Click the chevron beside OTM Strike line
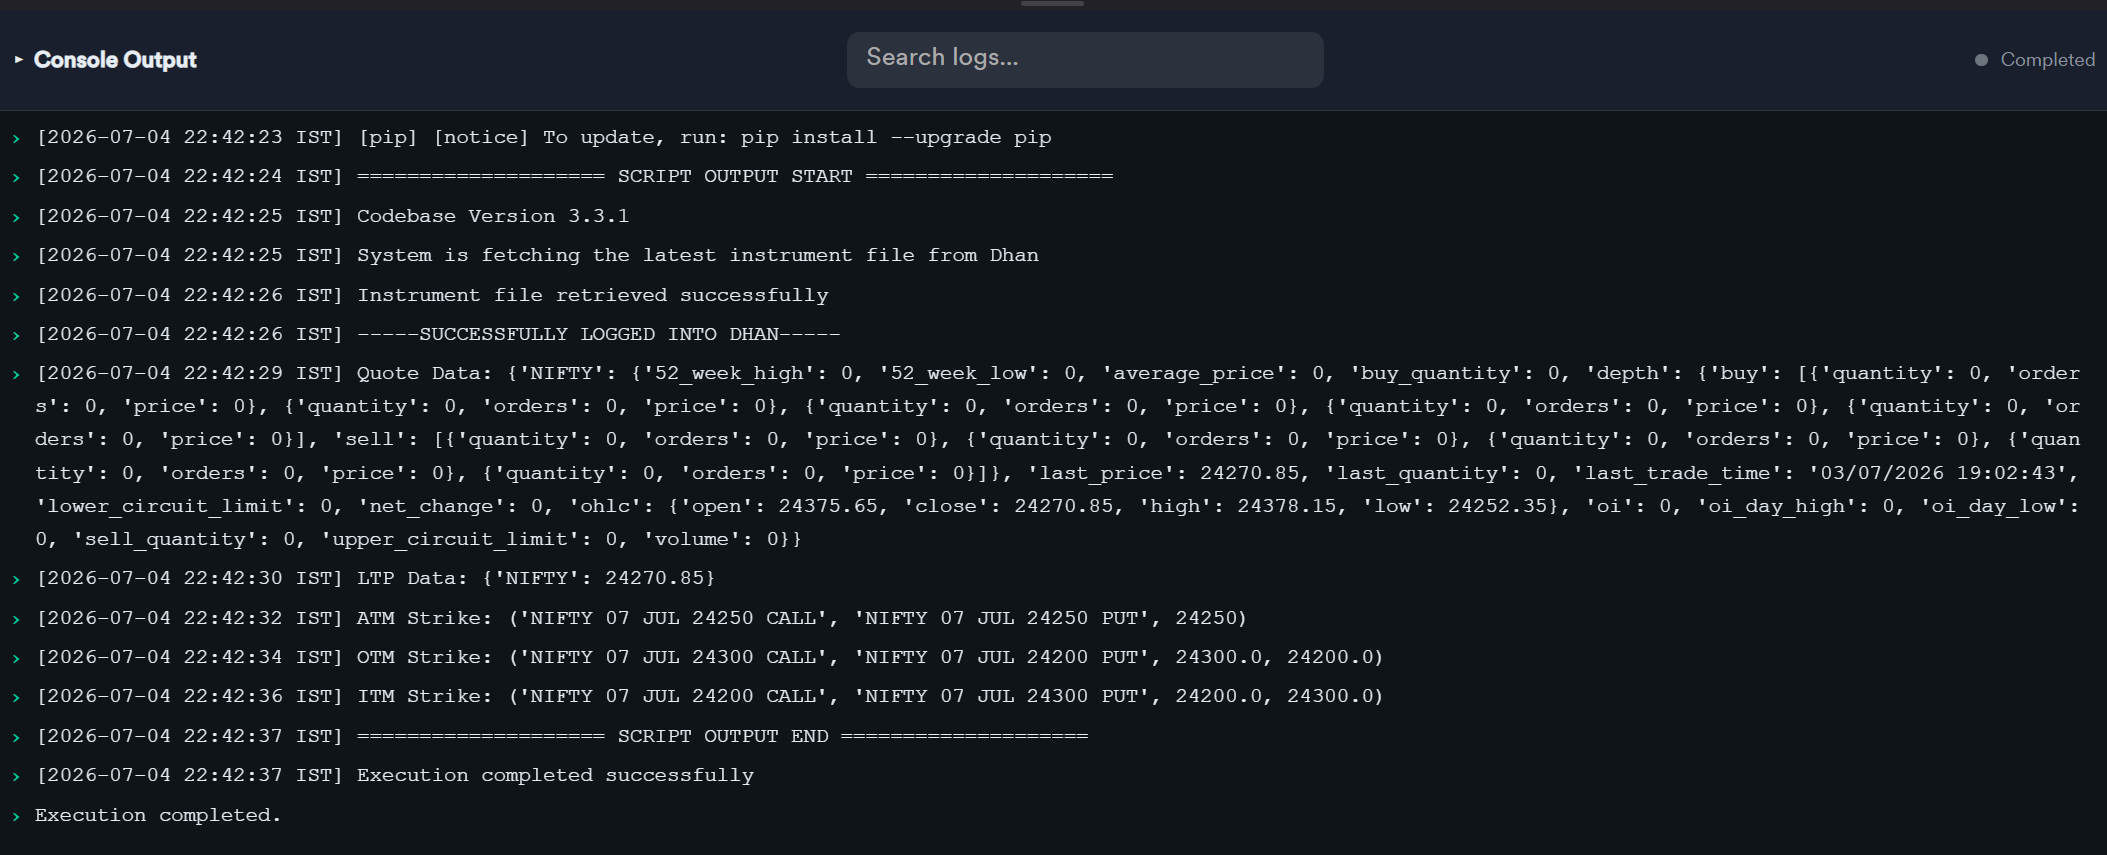 16,659
